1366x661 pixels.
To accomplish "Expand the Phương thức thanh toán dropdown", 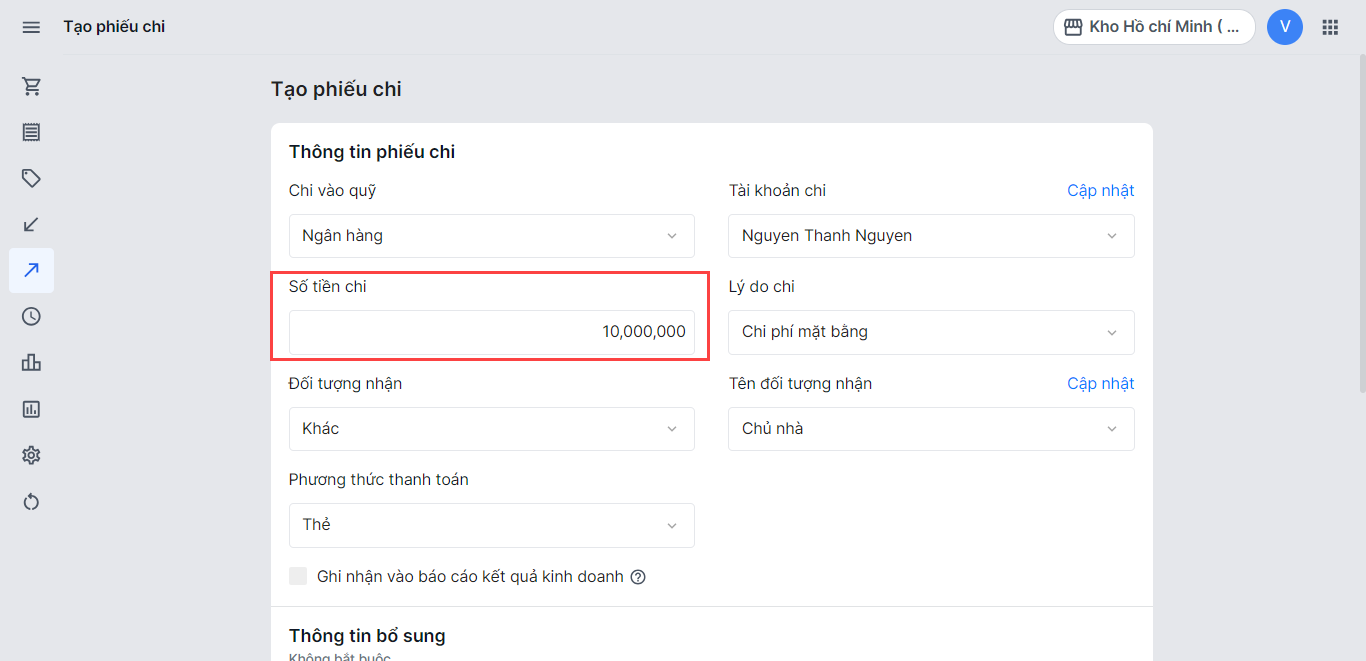I will 491,525.
